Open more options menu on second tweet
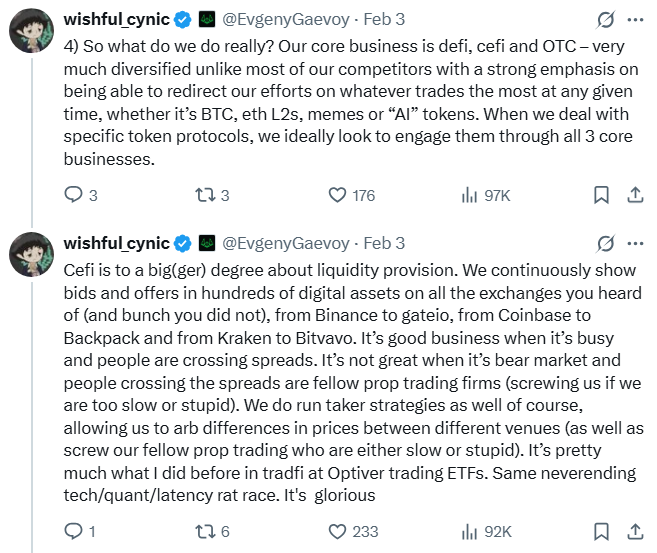The height and width of the screenshot is (553, 657). [635, 243]
